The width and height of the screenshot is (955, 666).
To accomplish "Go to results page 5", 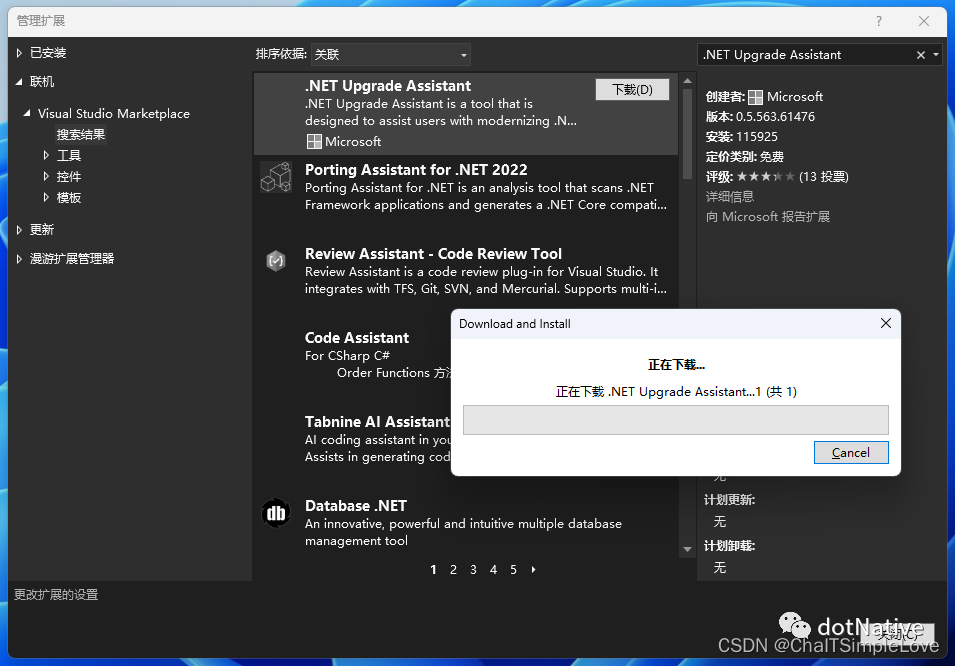I will [513, 570].
